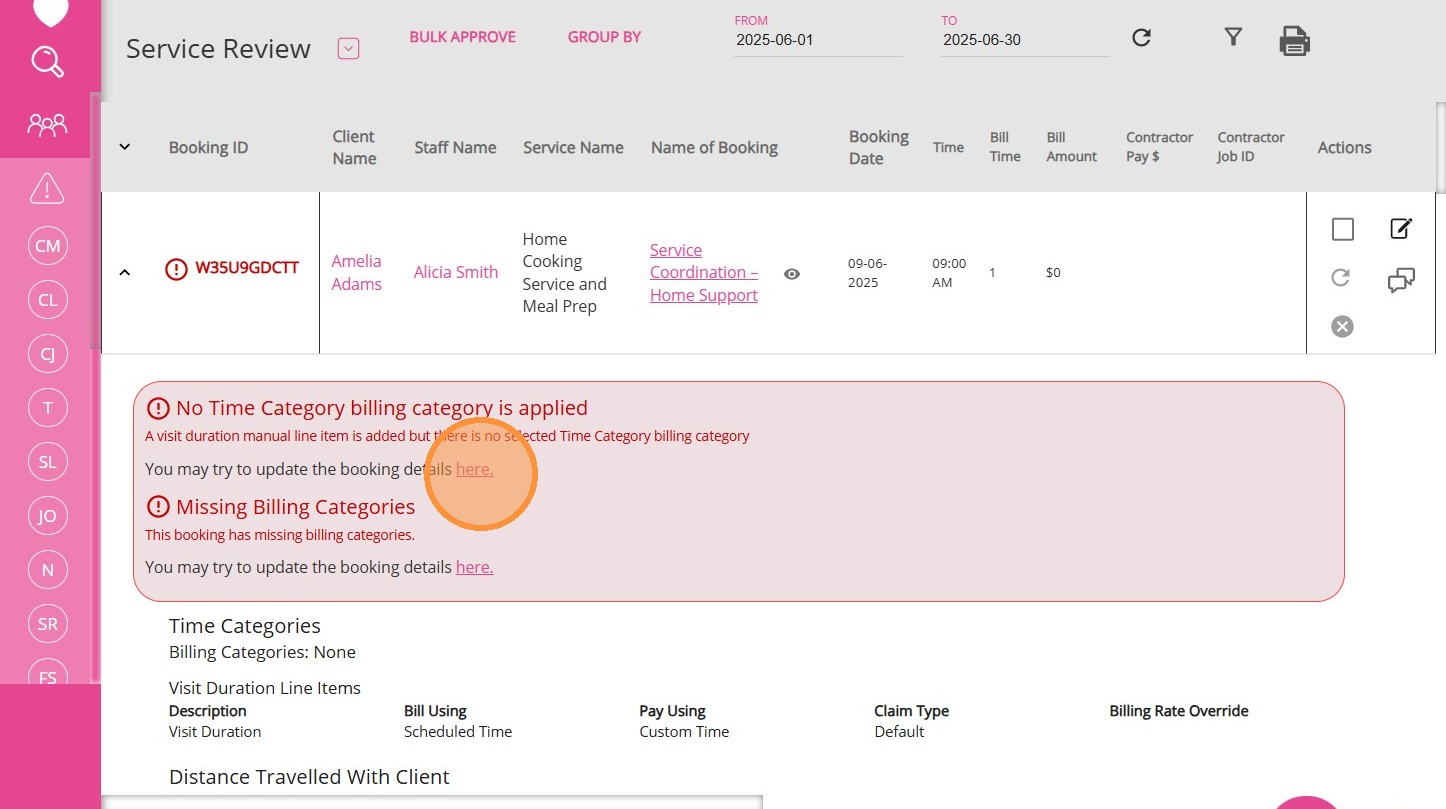This screenshot has width=1446, height=809.
Task: Click the printer icon
Action: 1294,41
